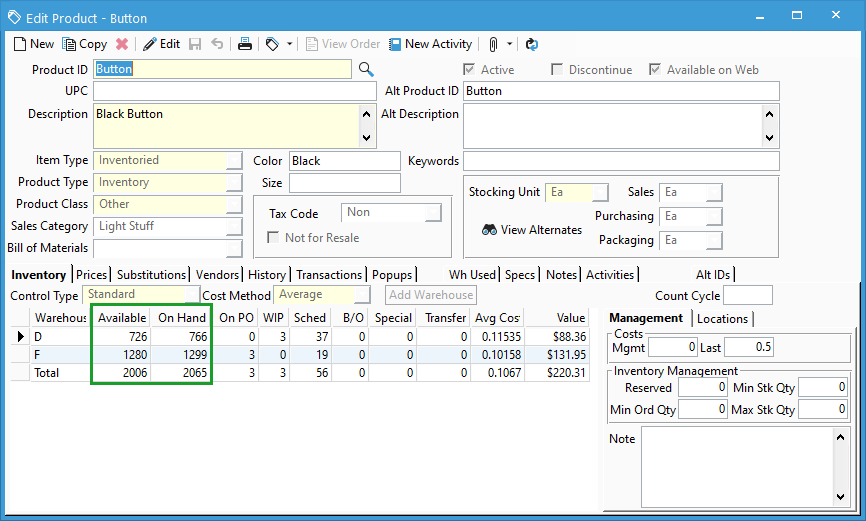Image resolution: width=866 pixels, height=521 pixels.
Task: Click the printer icon in toolbar
Action: click(x=244, y=44)
